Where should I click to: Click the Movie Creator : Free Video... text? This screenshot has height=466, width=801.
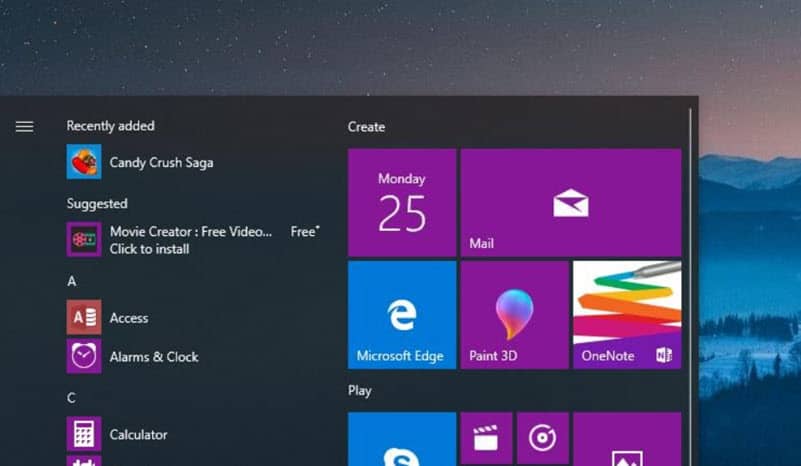191,231
